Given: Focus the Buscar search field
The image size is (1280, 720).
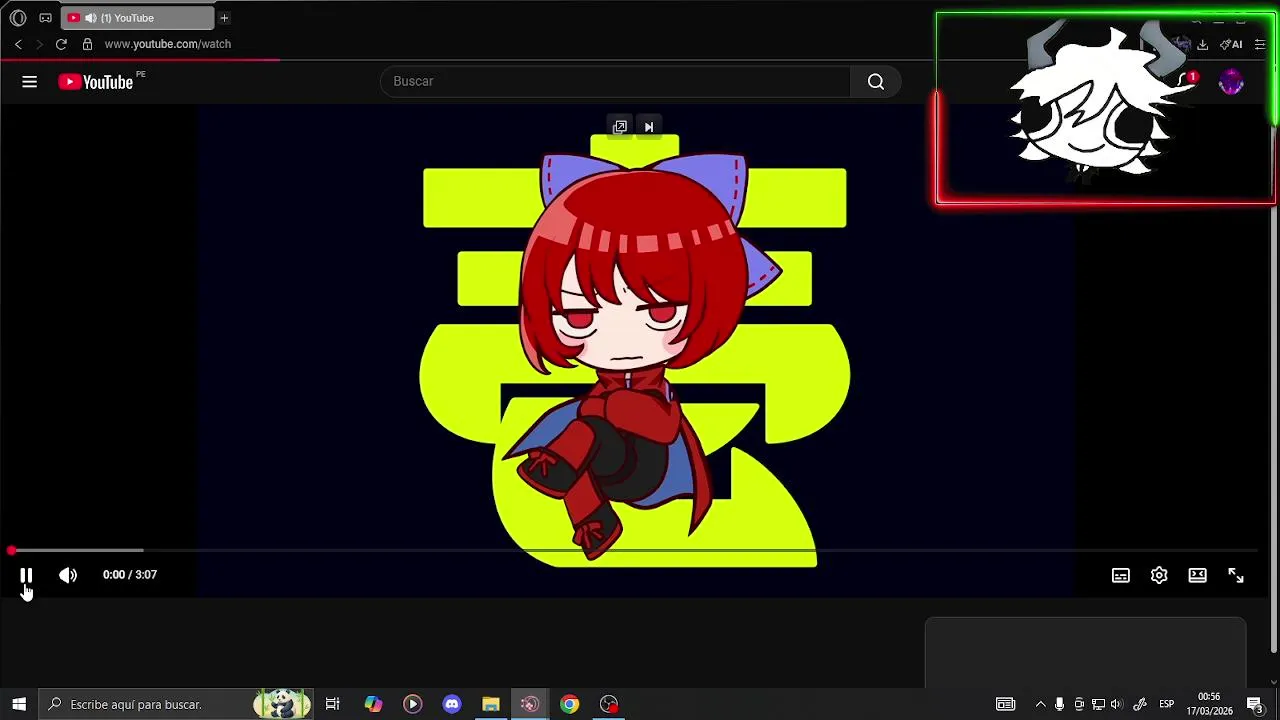Looking at the screenshot, I should point(615,81).
